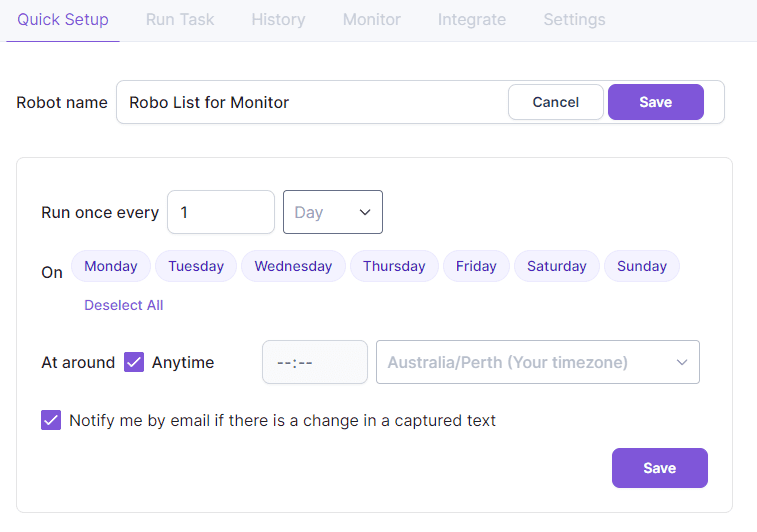Open the Quick Setup tab
The image size is (757, 532).
63,20
